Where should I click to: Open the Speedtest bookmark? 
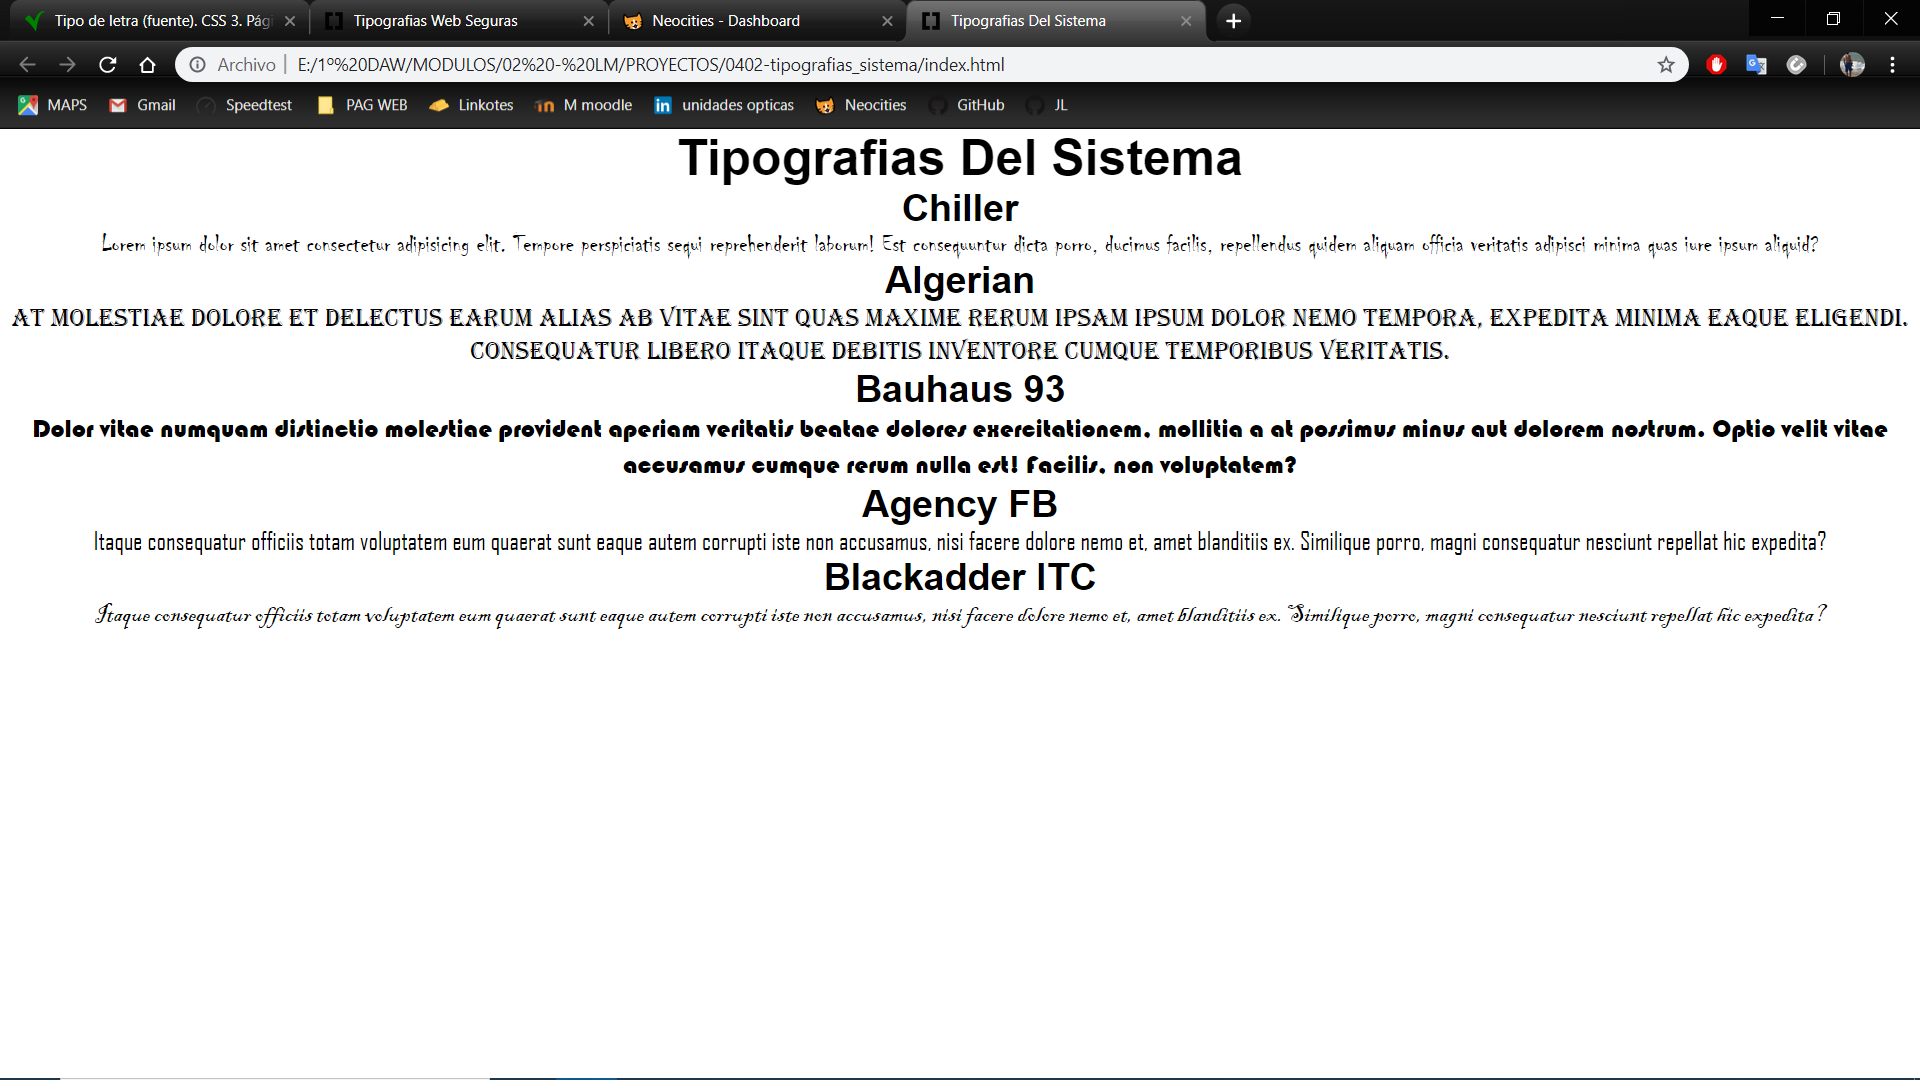[246, 105]
